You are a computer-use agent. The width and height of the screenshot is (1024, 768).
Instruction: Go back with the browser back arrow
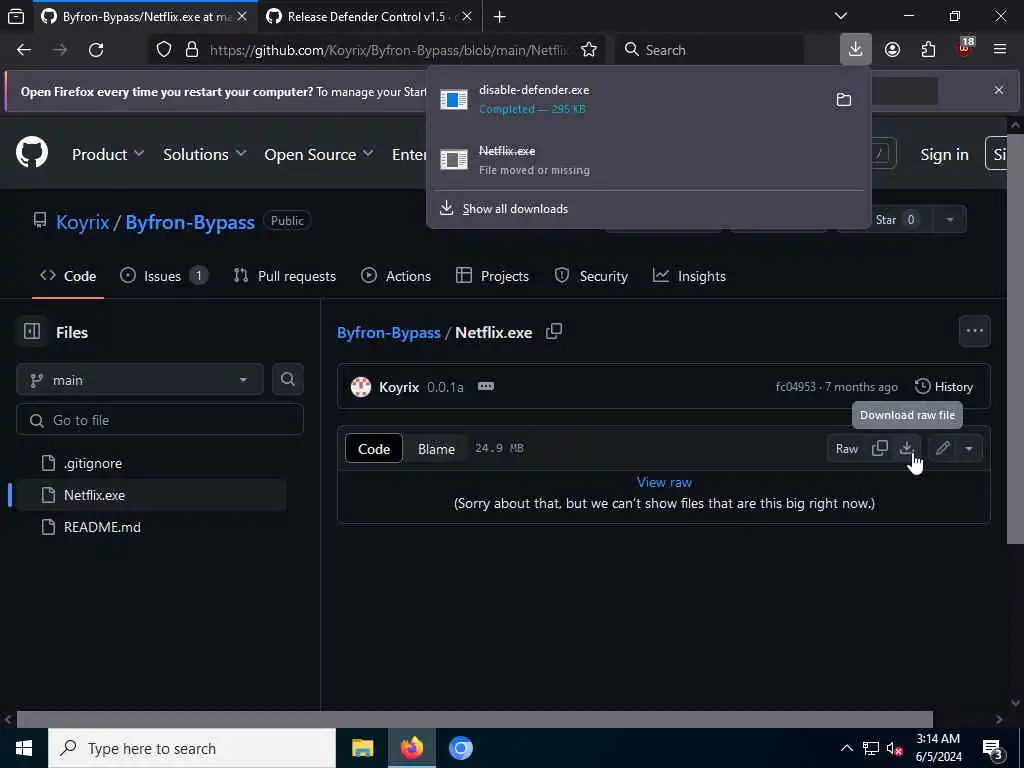[x=24, y=50]
